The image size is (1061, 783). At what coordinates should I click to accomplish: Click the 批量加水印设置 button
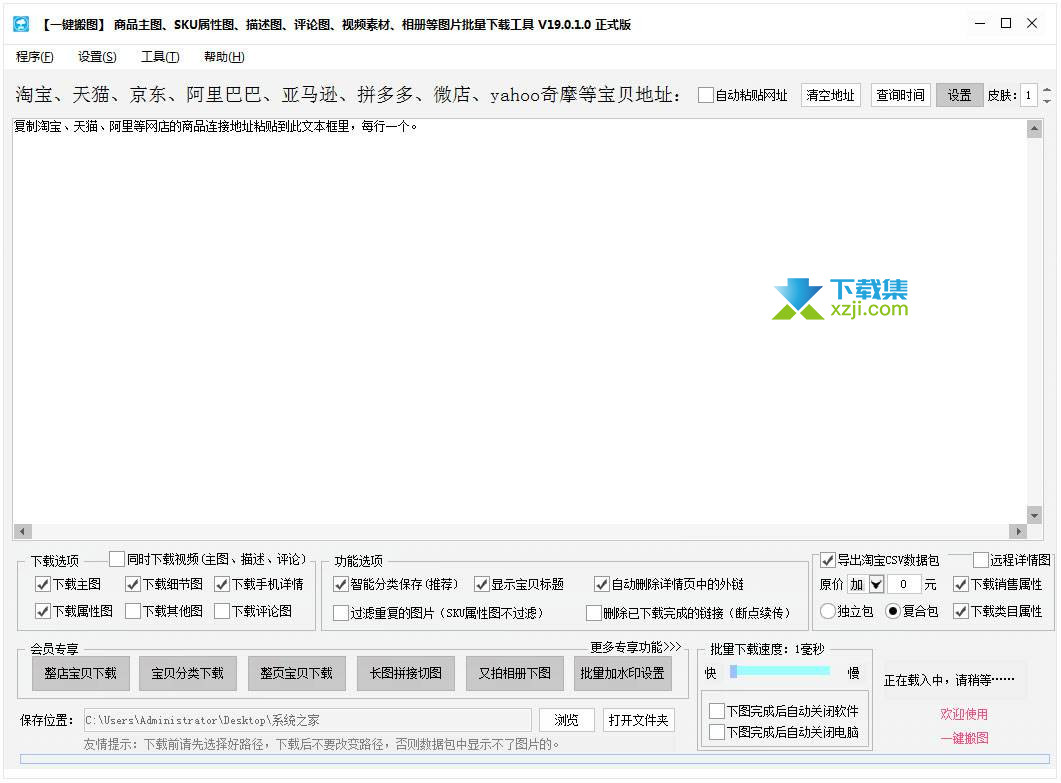pos(623,673)
